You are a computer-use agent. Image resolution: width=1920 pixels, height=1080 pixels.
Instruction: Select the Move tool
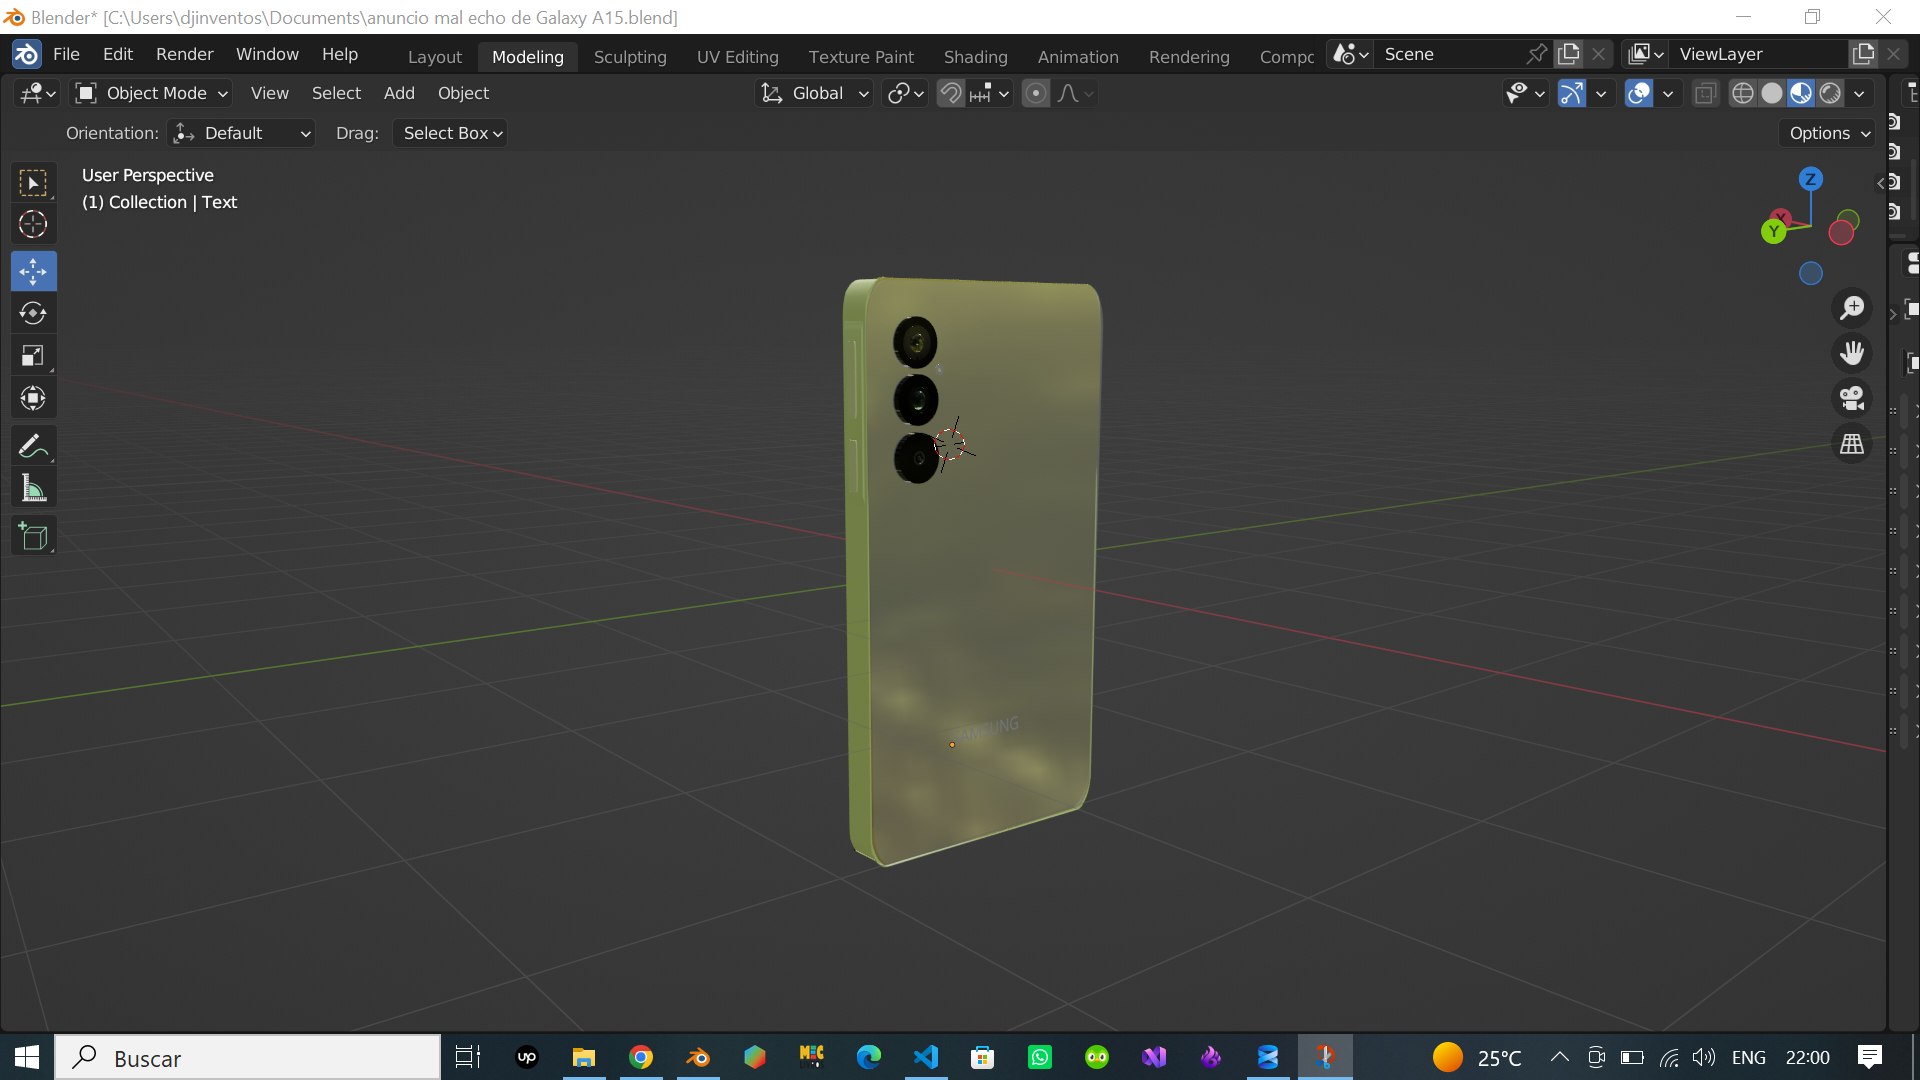(33, 271)
